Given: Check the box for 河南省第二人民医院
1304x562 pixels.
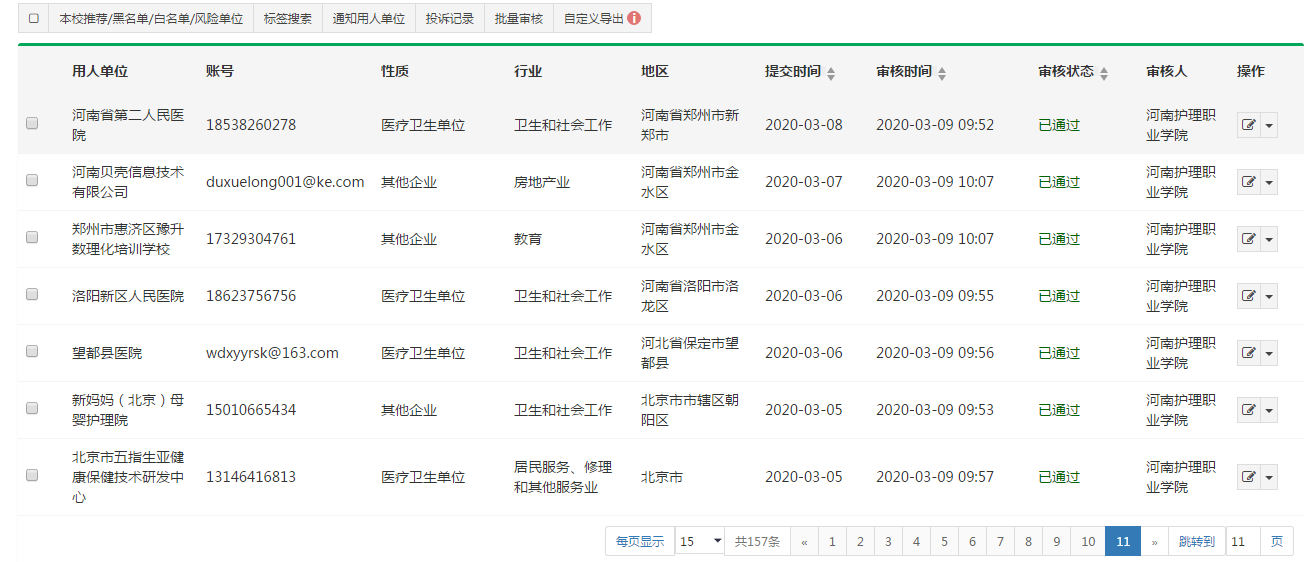Looking at the screenshot, I should pyautogui.click(x=32, y=124).
